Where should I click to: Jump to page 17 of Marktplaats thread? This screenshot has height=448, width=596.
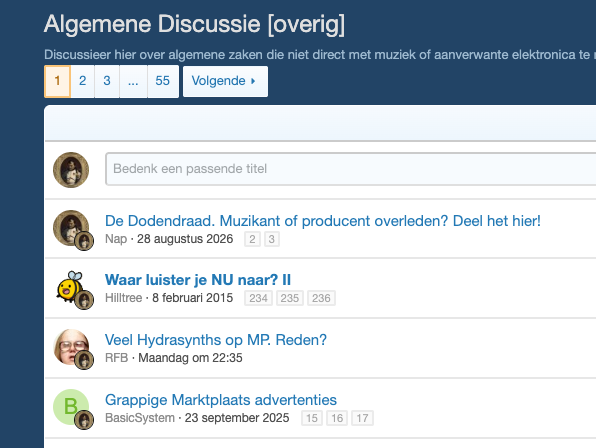(x=362, y=418)
